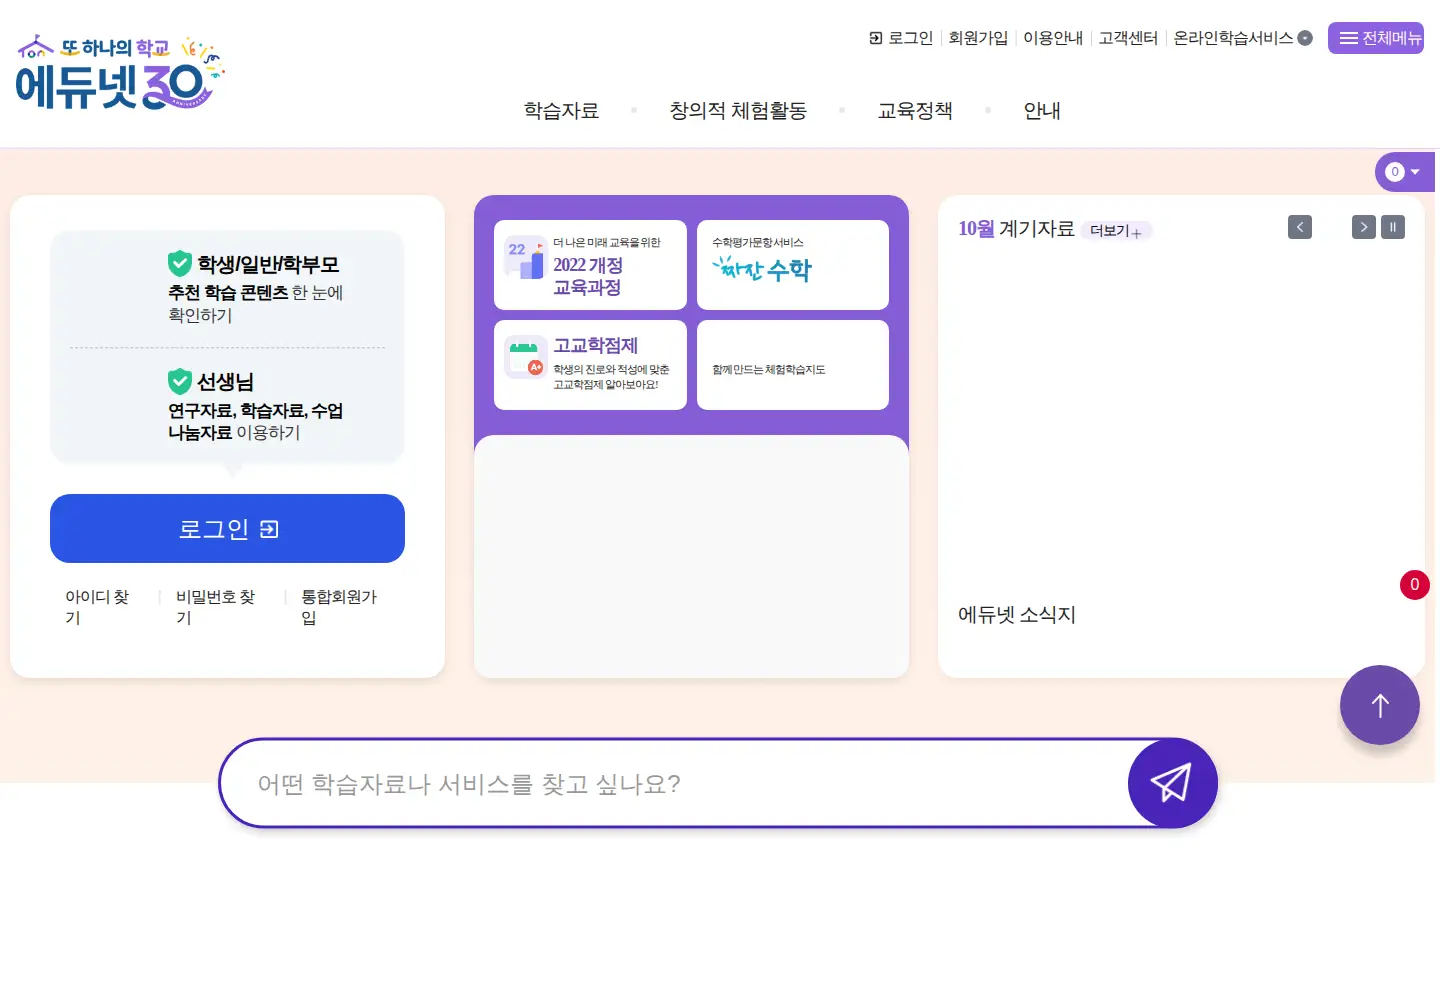Go to previous slide in 계기자료

pyautogui.click(x=1300, y=227)
